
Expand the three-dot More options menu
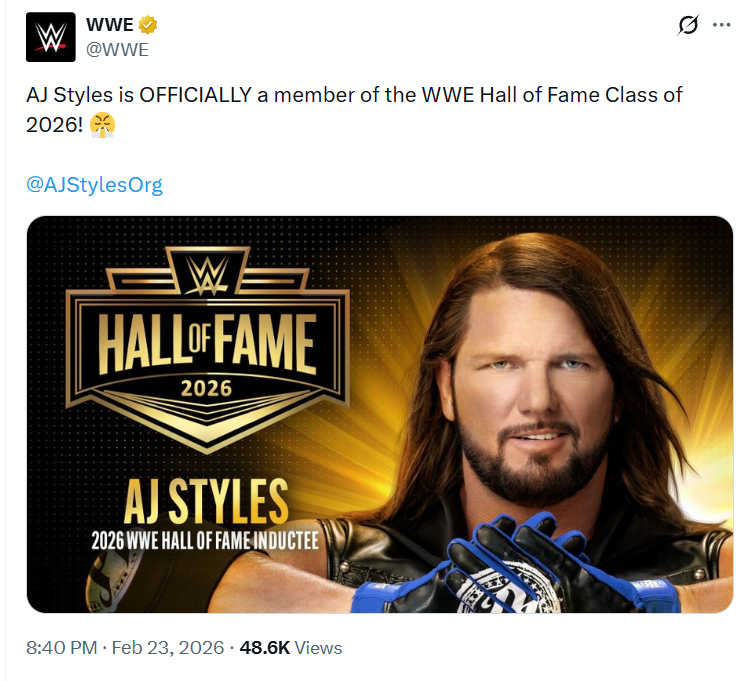click(721, 26)
